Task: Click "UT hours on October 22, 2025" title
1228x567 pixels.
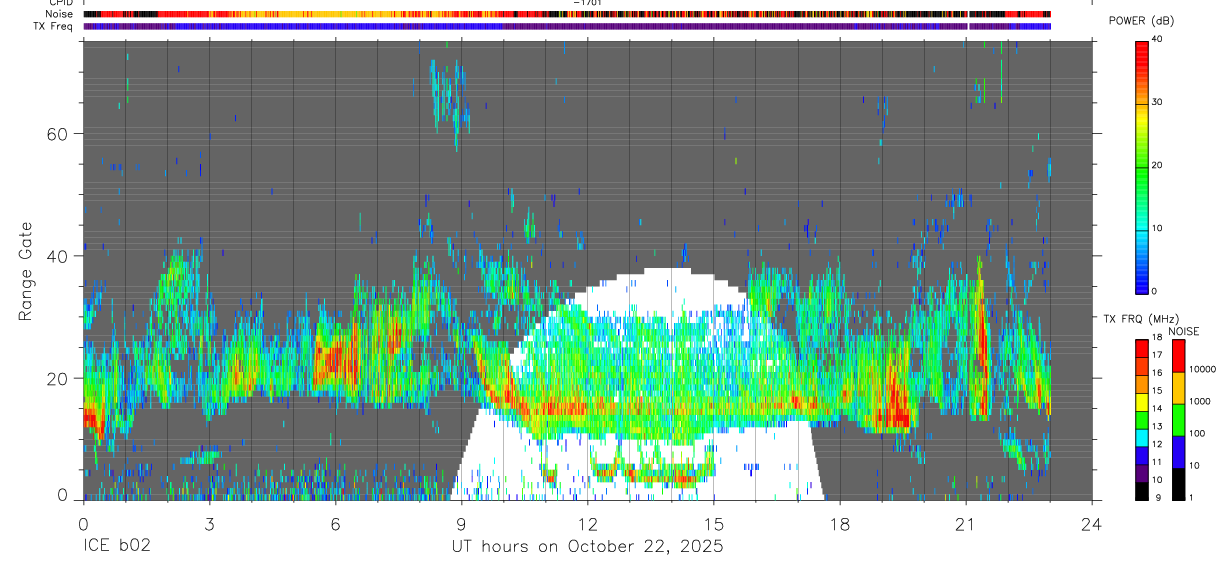Action: point(587,547)
